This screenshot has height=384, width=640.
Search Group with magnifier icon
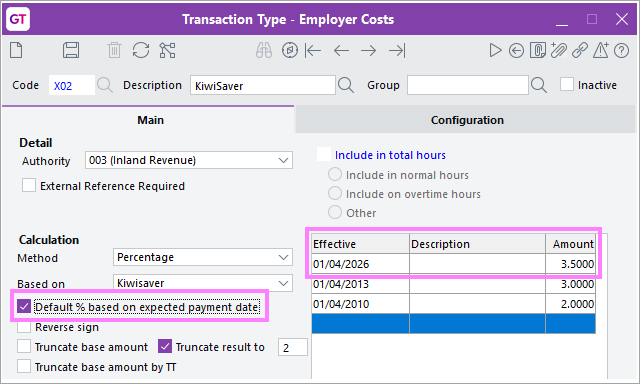point(539,85)
